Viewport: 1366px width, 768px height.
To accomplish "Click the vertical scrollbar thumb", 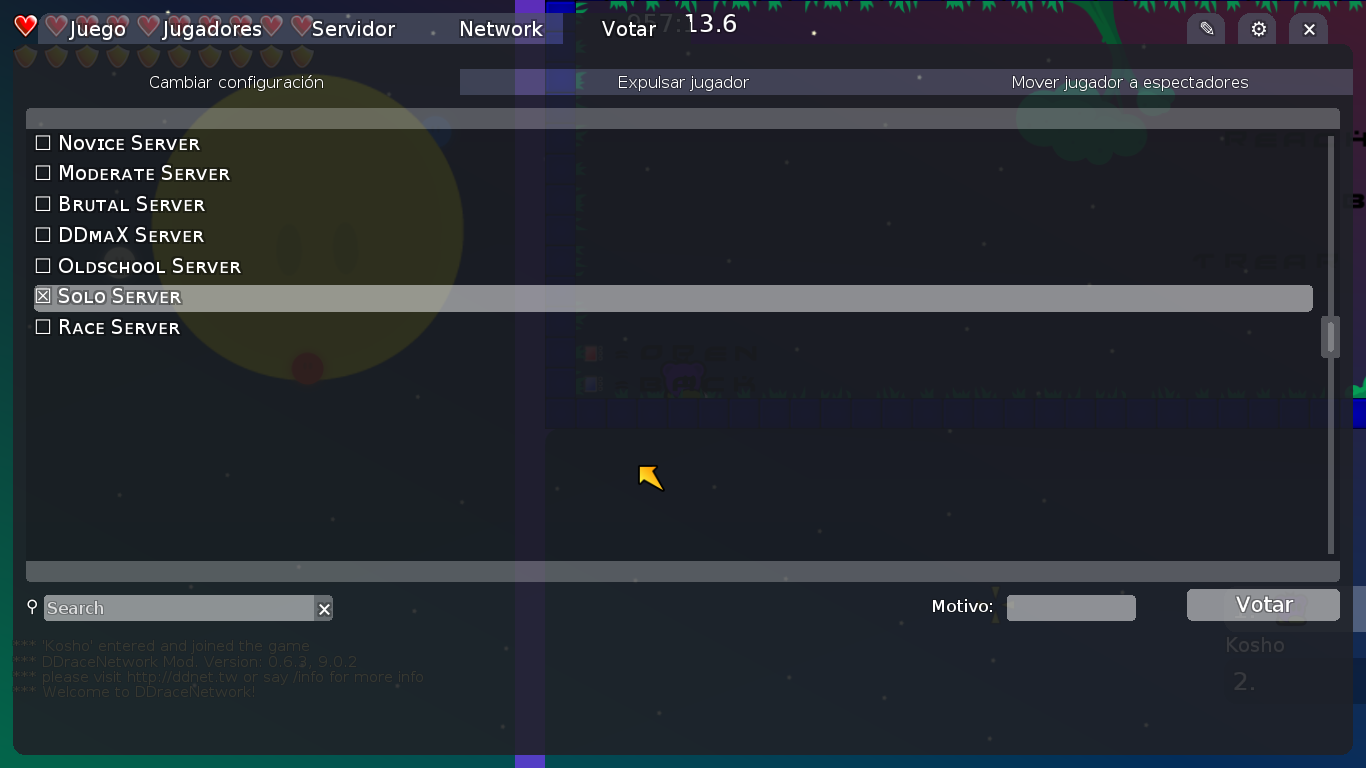I will (1330, 337).
